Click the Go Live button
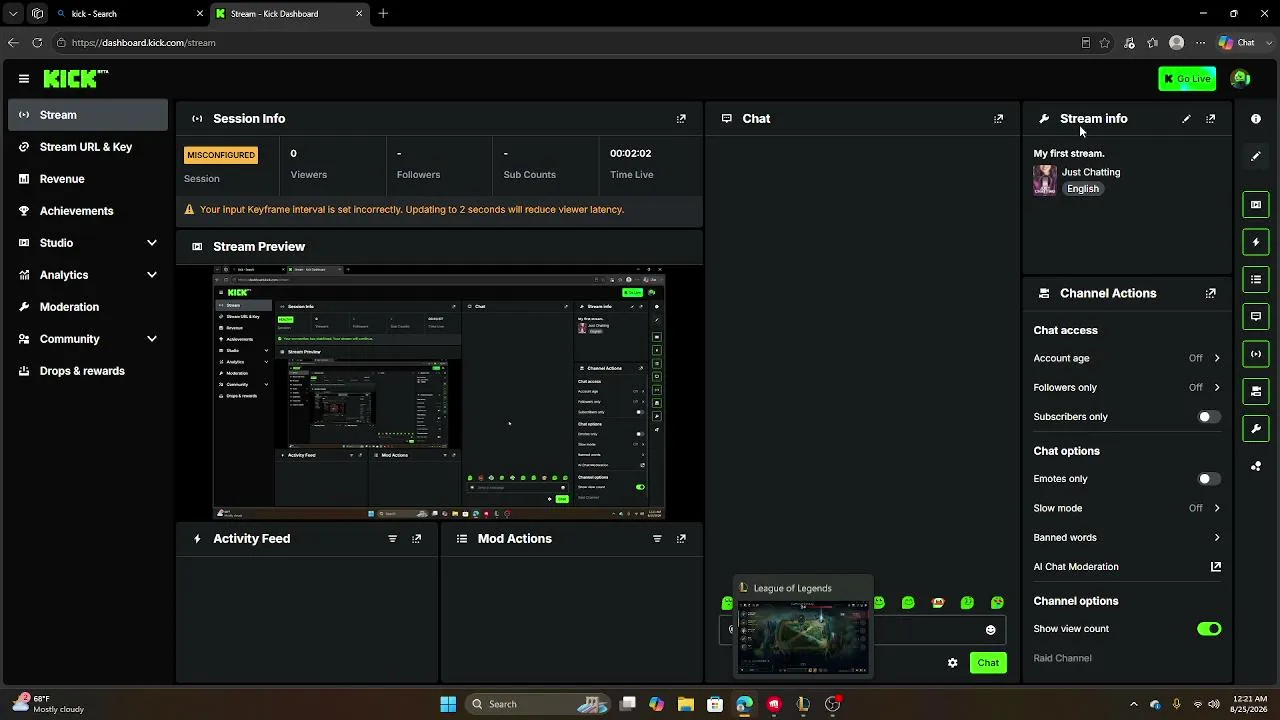 coord(1187,79)
